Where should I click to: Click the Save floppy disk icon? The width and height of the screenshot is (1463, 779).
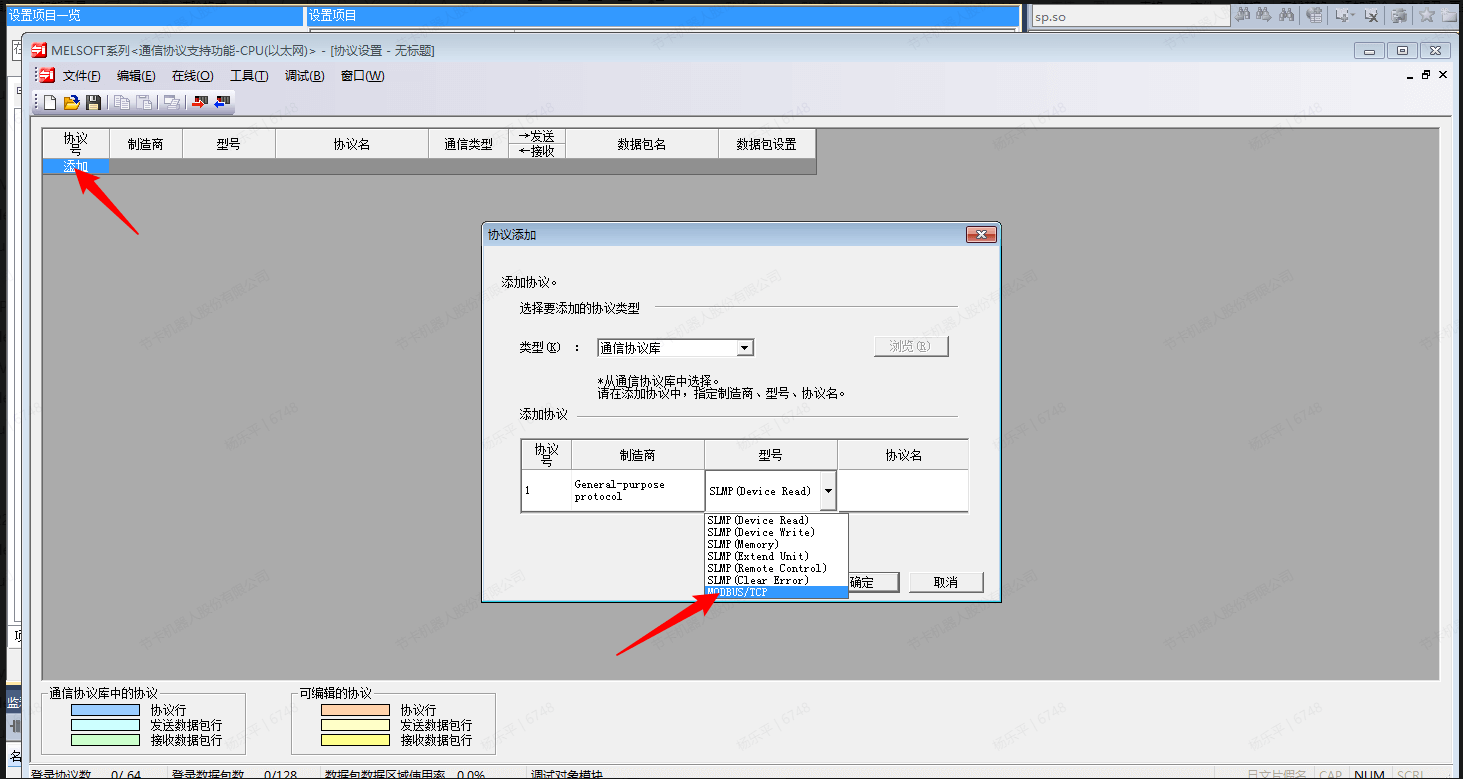coord(93,102)
